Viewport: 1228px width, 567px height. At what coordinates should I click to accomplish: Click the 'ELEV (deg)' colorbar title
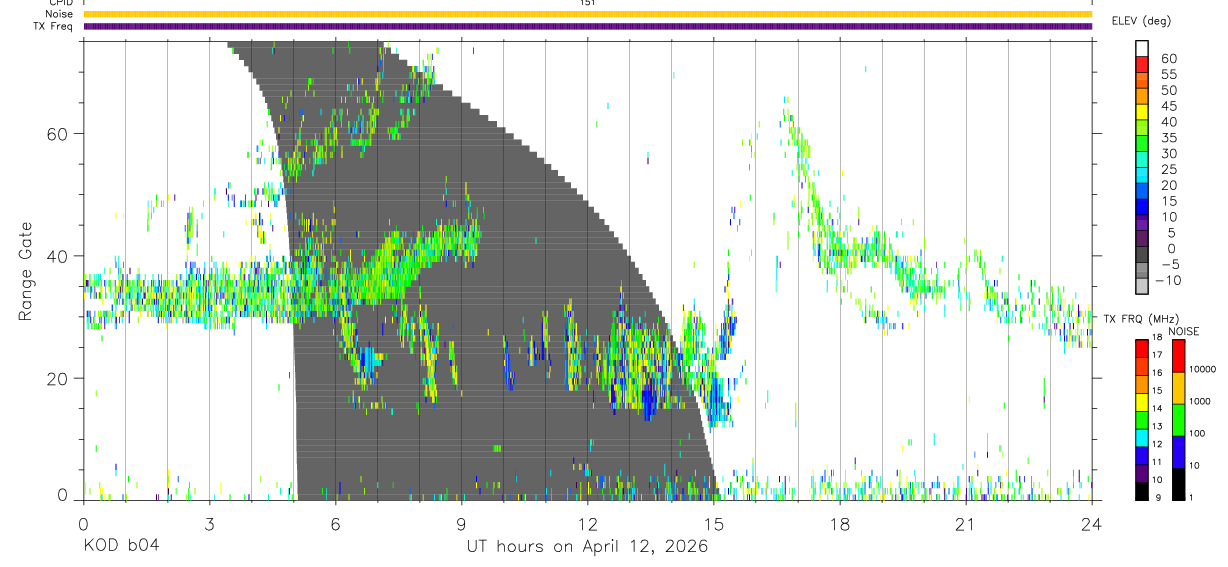(1141, 21)
